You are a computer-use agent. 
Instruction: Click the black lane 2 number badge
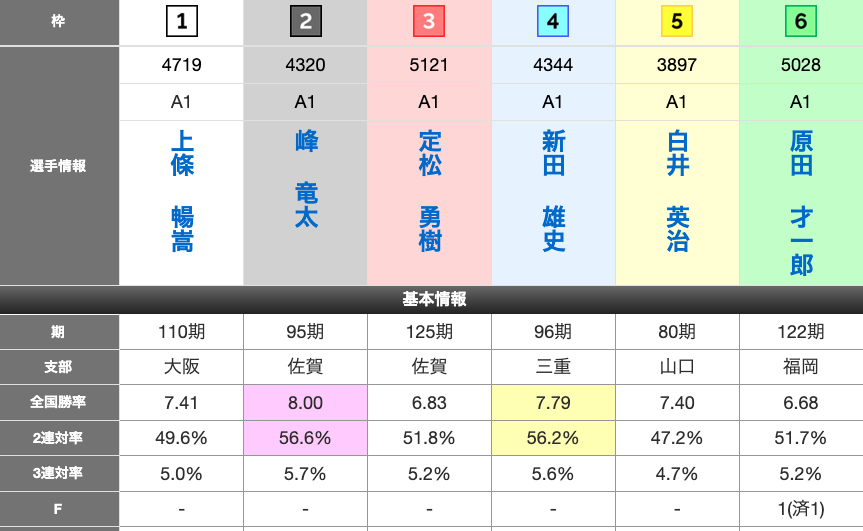(x=305, y=22)
